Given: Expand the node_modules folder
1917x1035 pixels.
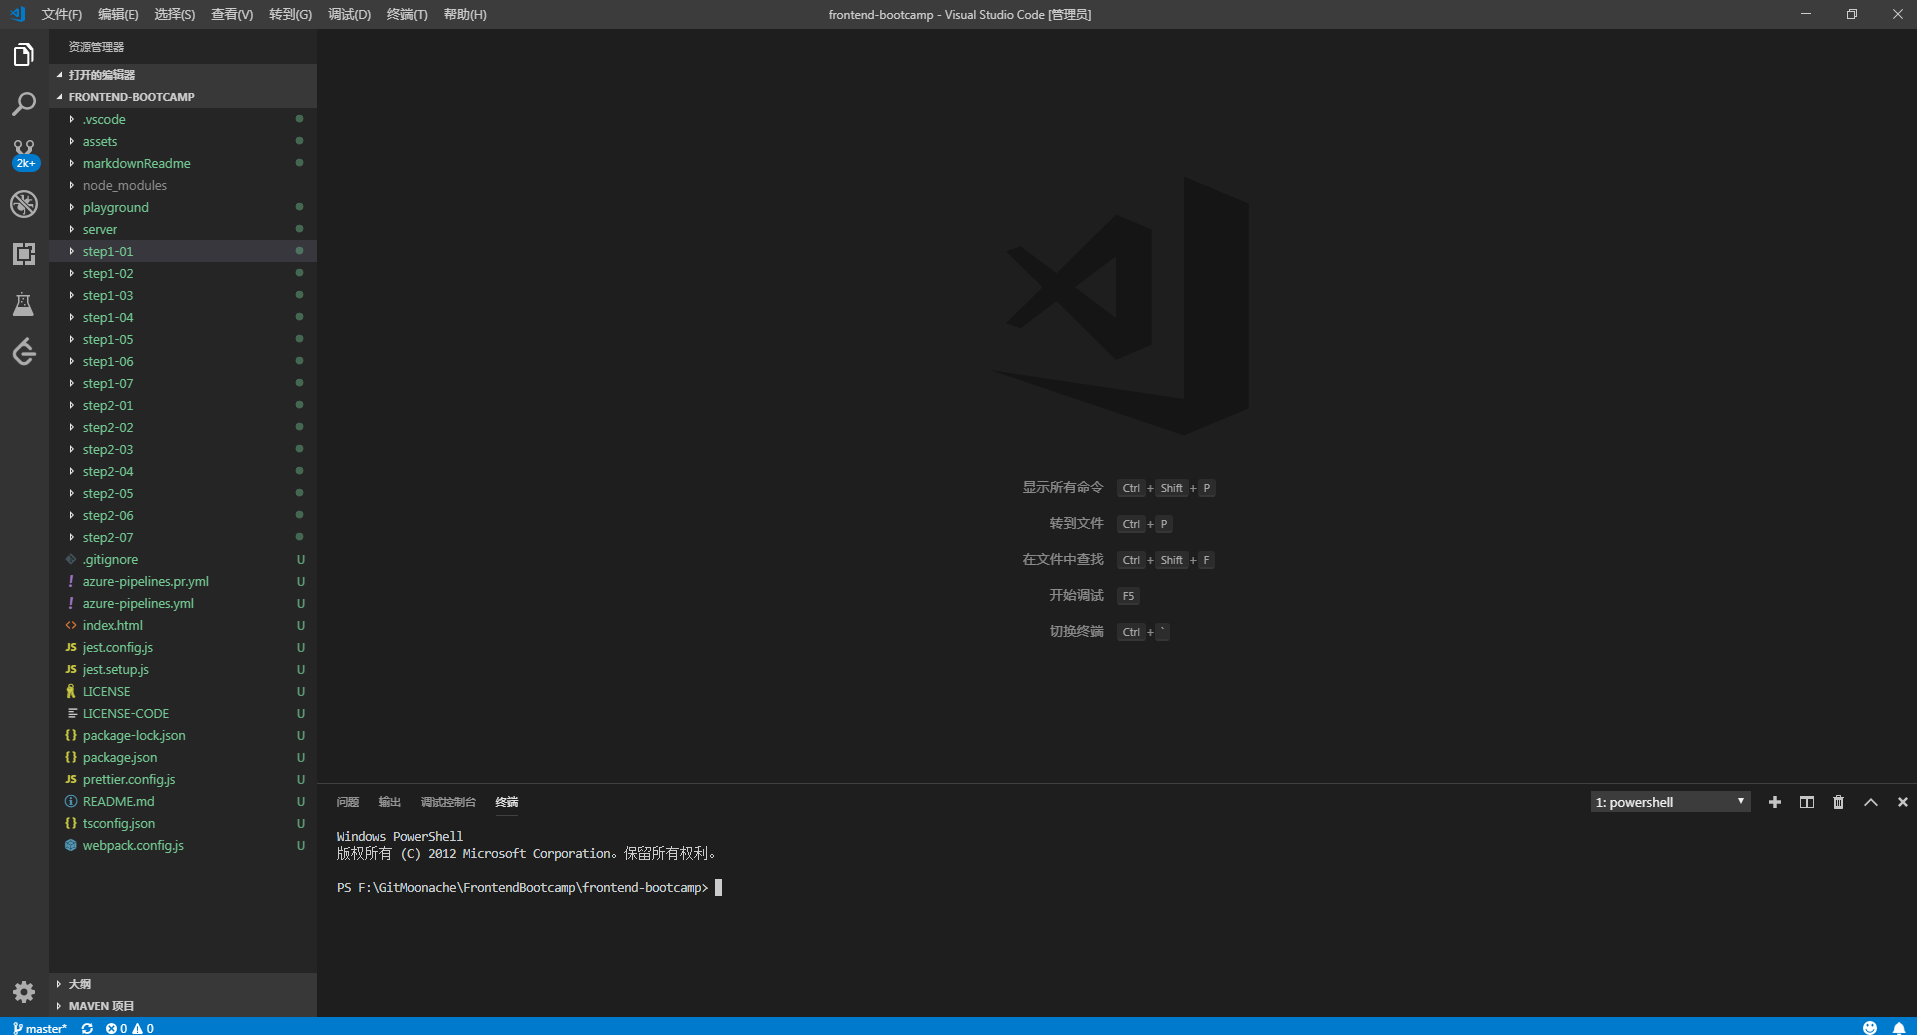Looking at the screenshot, I should click(183, 185).
